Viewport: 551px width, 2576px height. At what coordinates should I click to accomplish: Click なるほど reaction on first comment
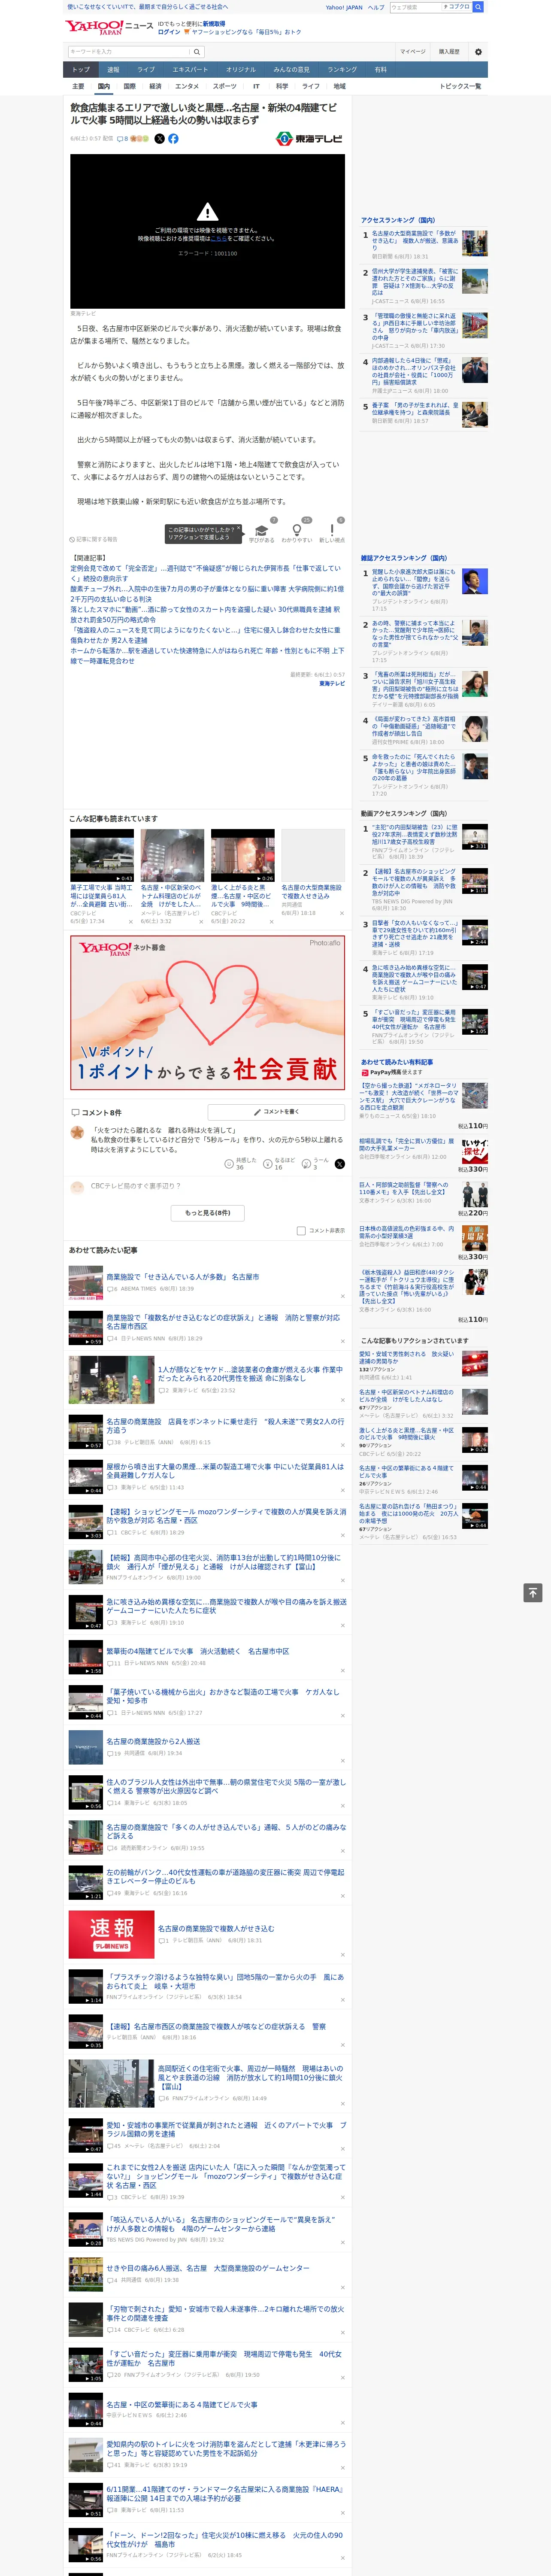click(x=279, y=1163)
